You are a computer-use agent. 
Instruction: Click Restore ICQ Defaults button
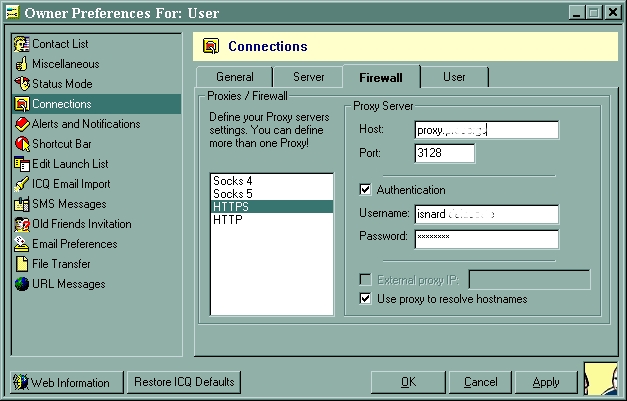tap(184, 382)
